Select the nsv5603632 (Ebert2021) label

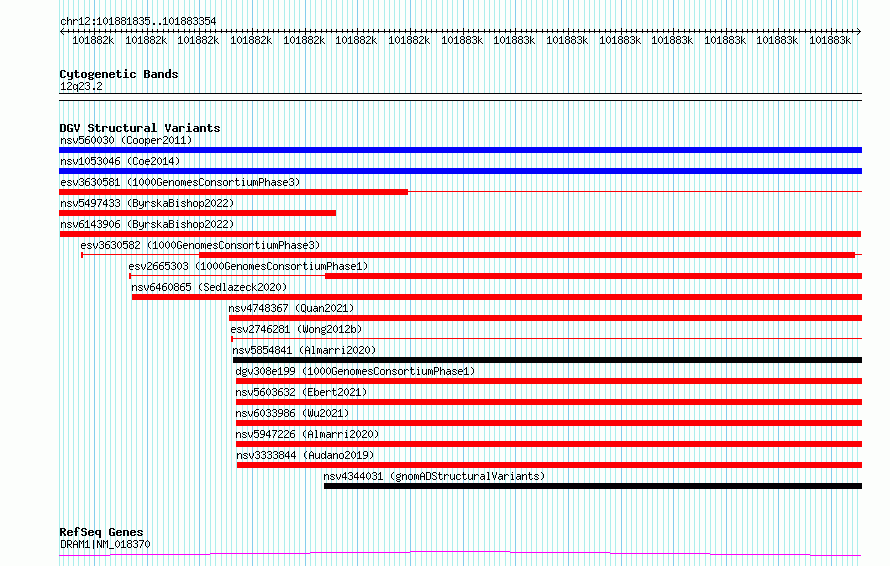tap(301, 392)
